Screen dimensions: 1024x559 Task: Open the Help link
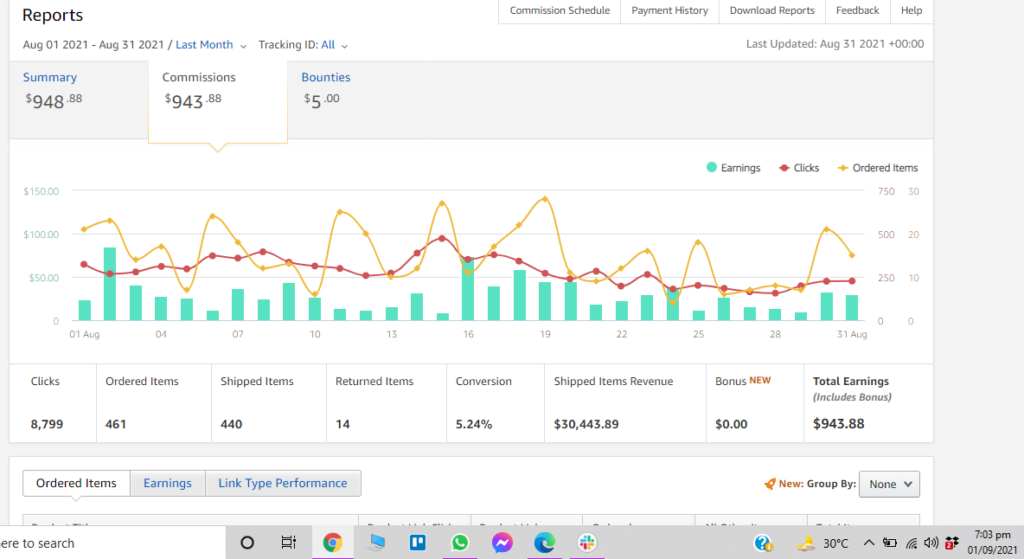pos(911,10)
